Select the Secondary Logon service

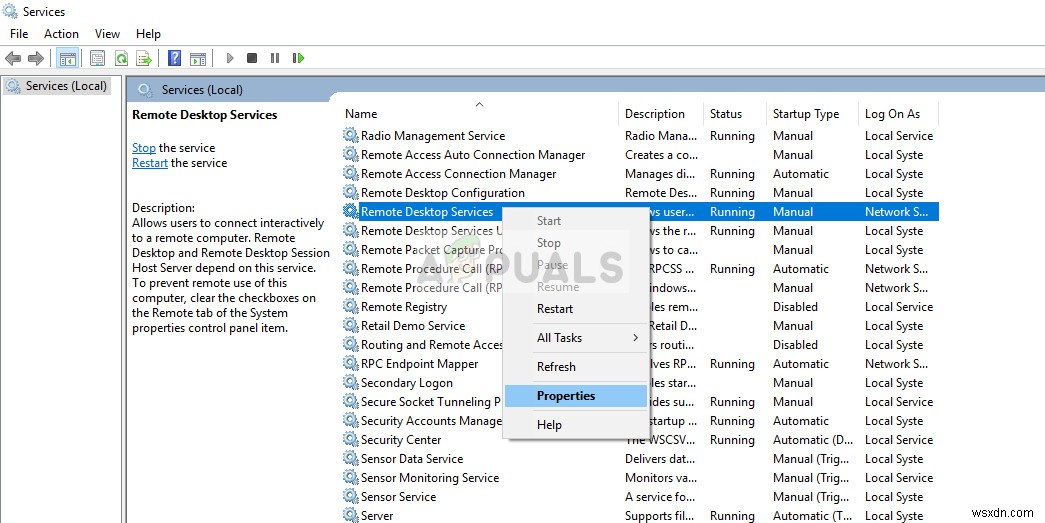640,383
